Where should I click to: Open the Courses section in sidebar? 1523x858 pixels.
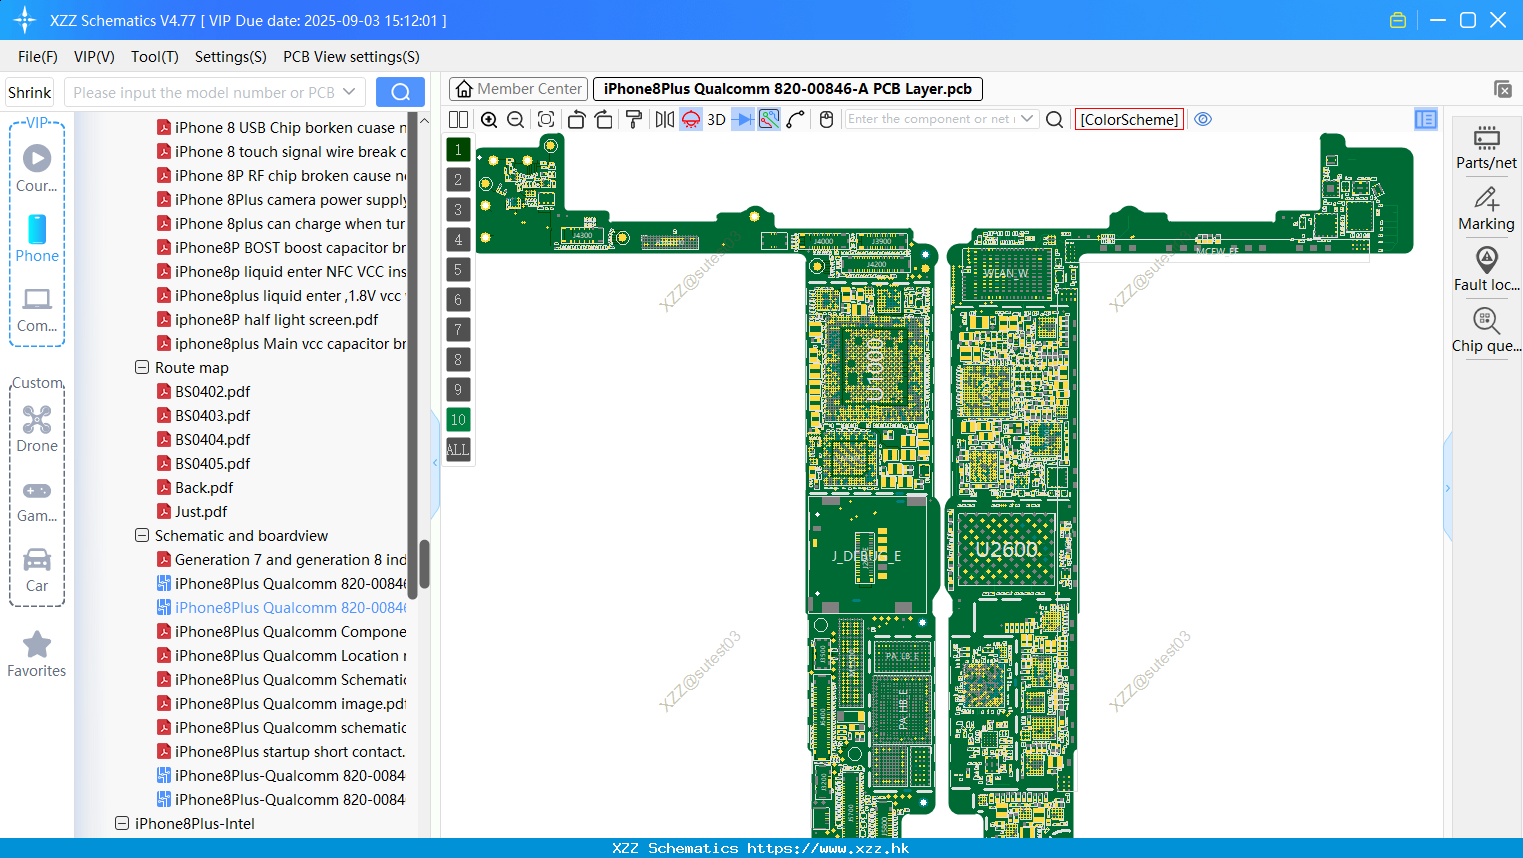37,169
